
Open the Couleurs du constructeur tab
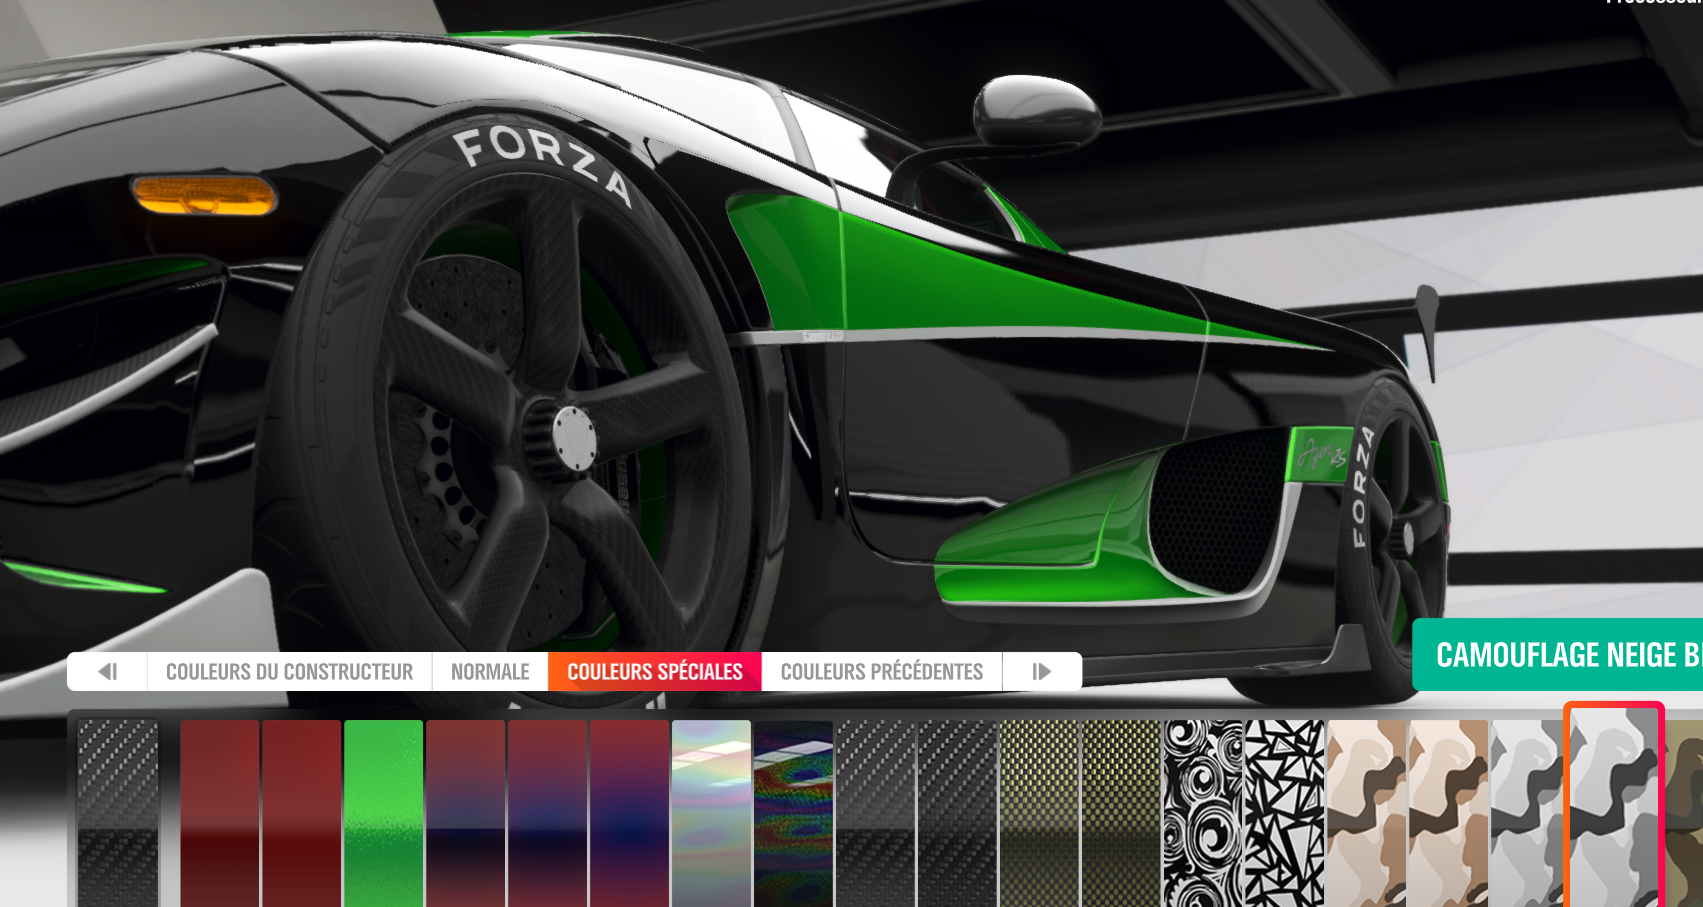[x=289, y=672]
